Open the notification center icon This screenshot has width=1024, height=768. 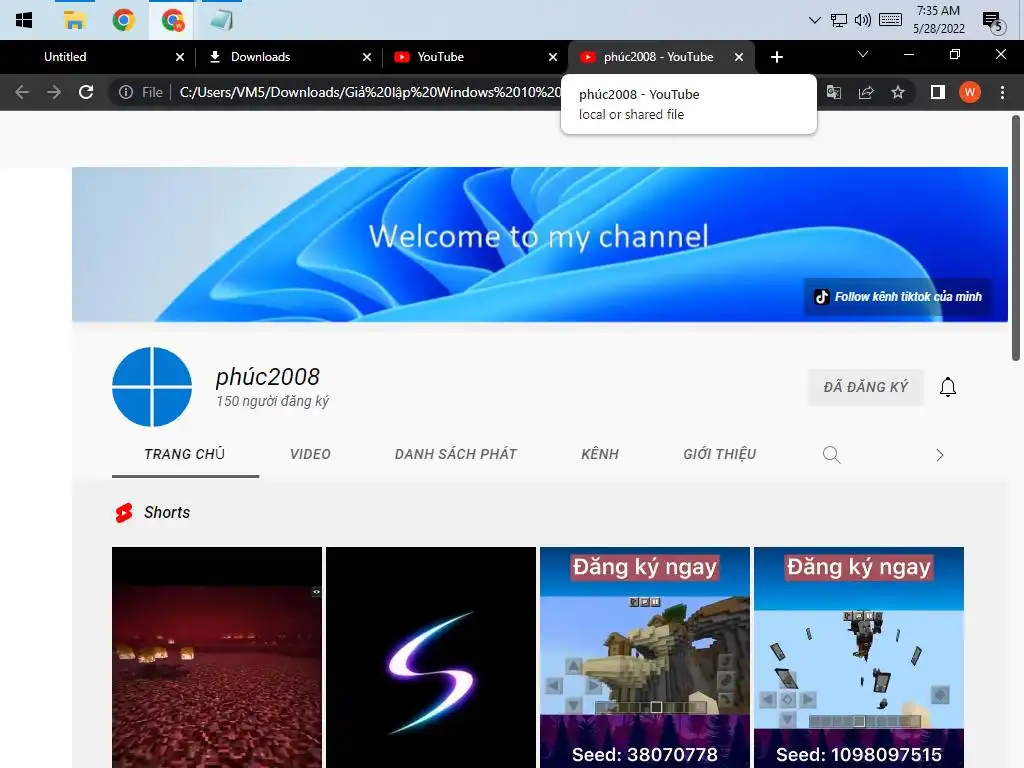(993, 22)
